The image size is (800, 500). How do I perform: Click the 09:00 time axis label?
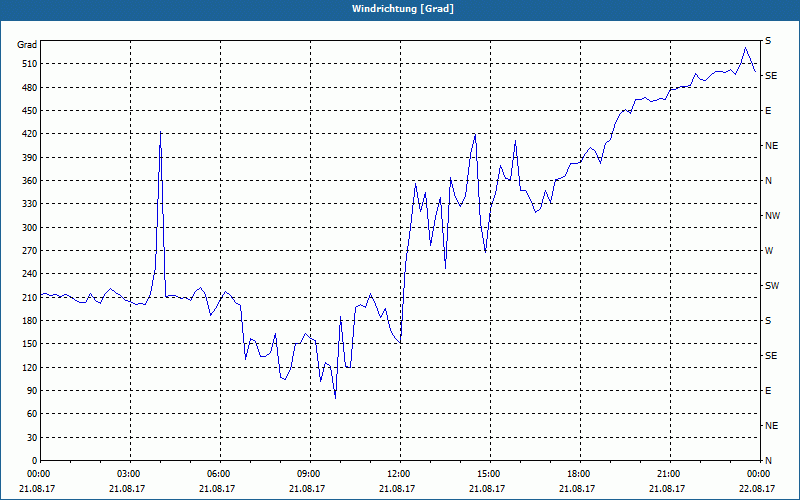tap(310, 473)
